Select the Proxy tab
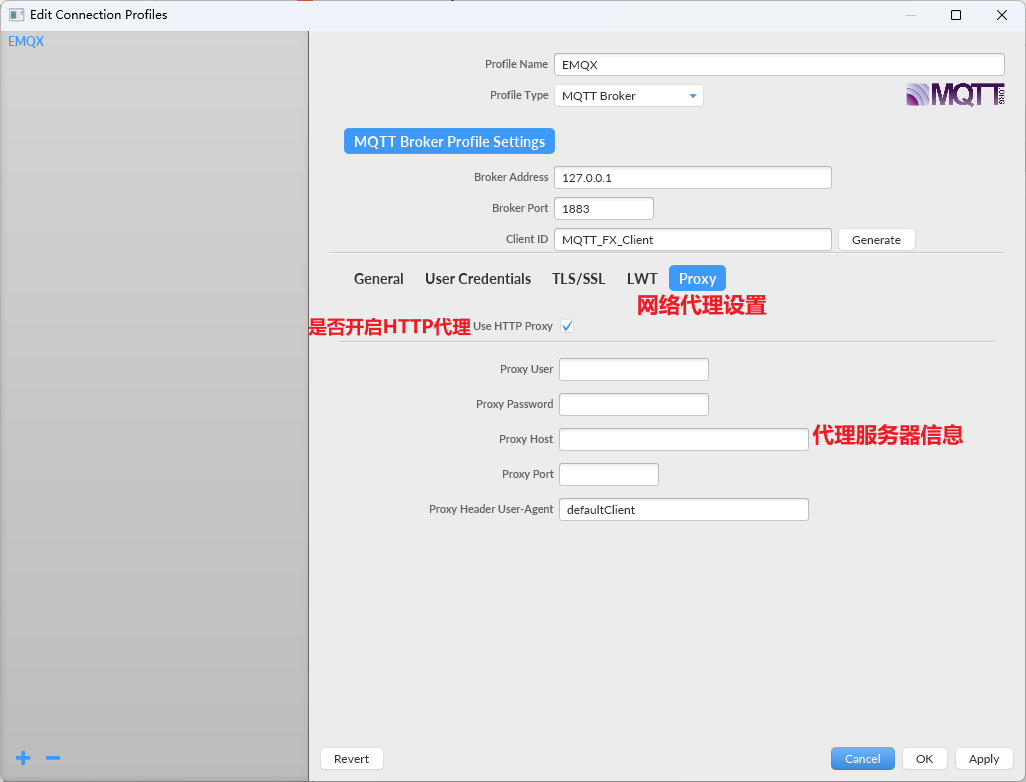The image size is (1026, 782). (697, 278)
